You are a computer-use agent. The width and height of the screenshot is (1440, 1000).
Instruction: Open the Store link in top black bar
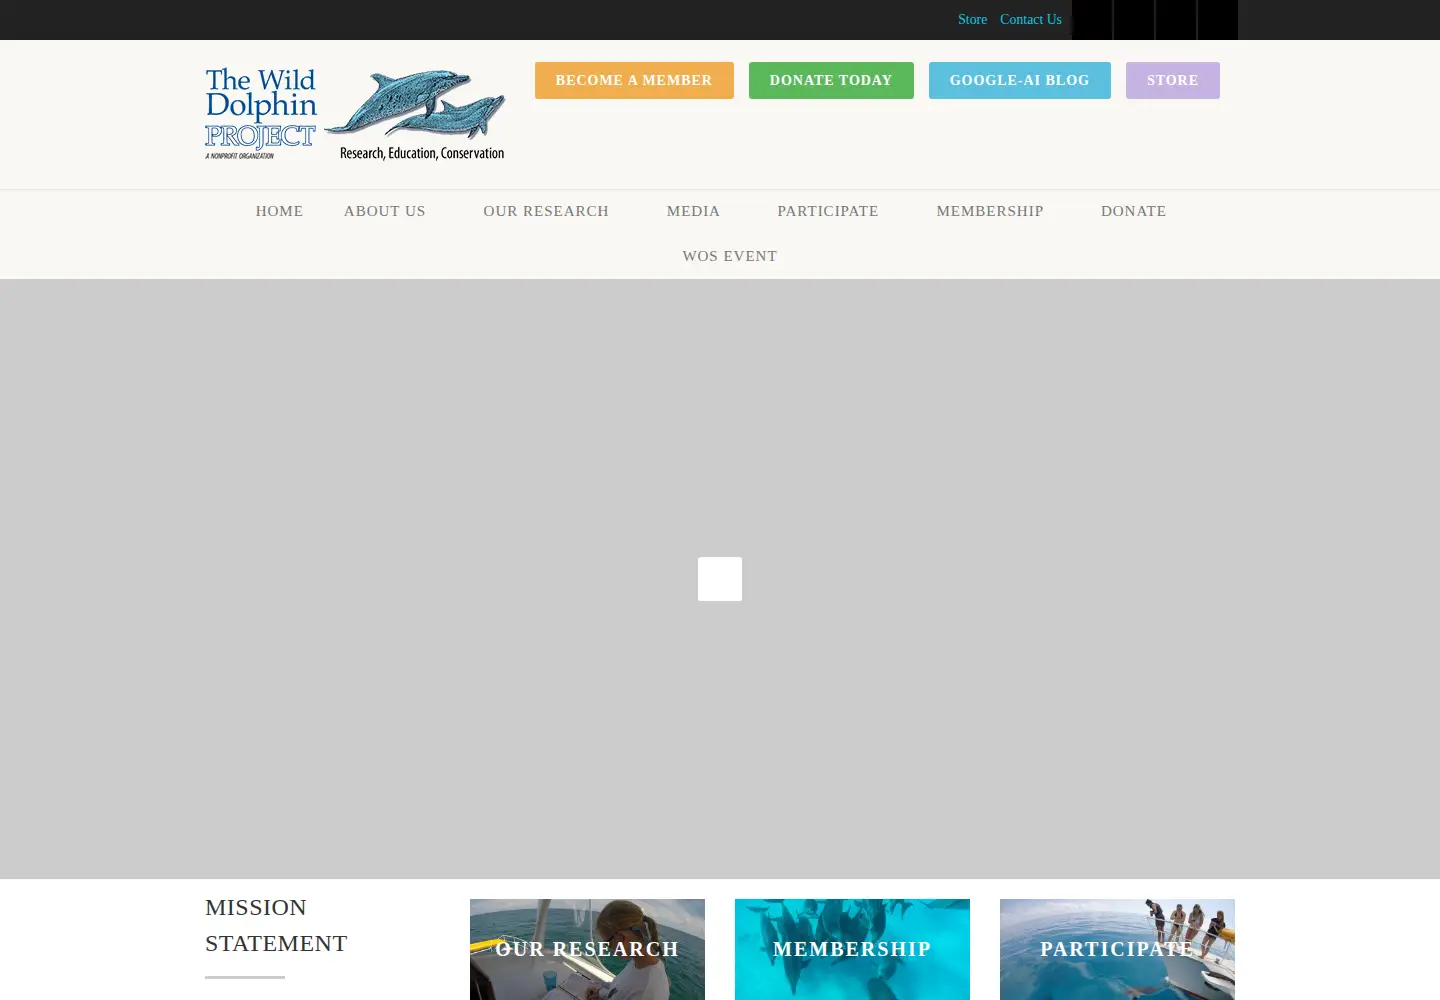coord(972,20)
